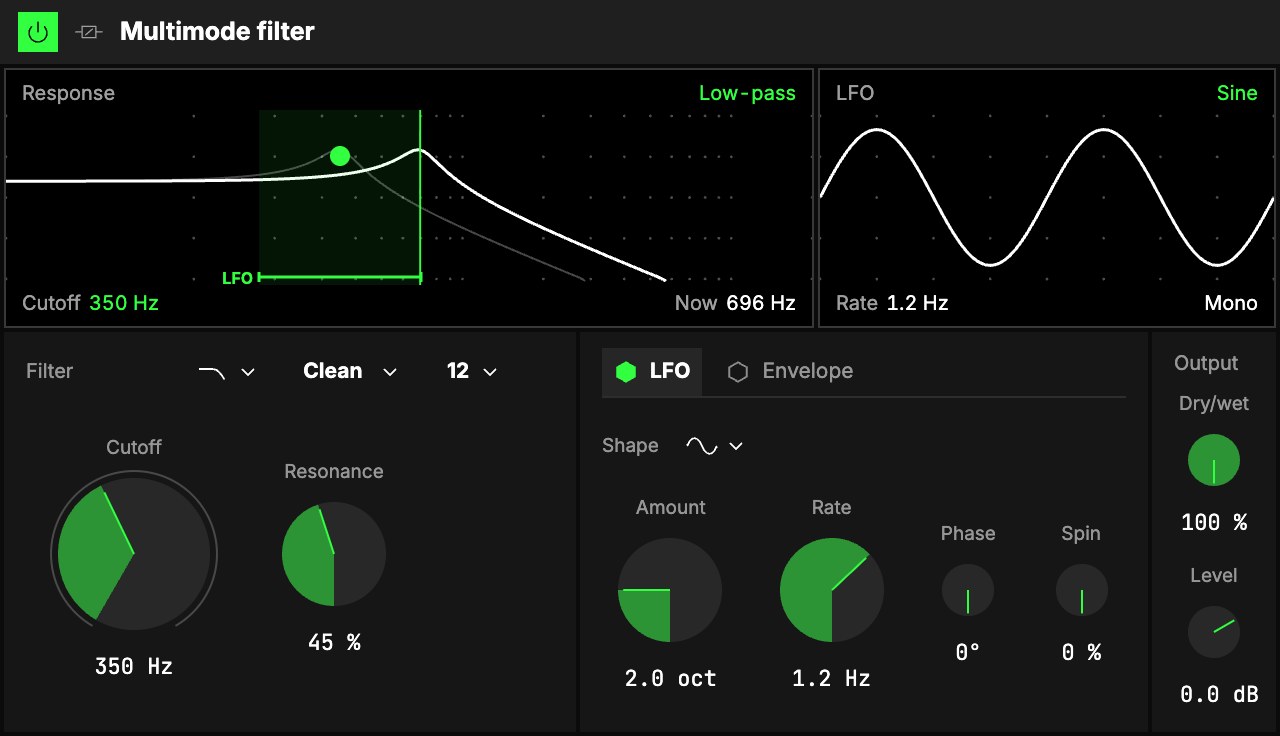Click the Multimode filter title
The width and height of the screenshot is (1280, 736).
click(x=217, y=32)
